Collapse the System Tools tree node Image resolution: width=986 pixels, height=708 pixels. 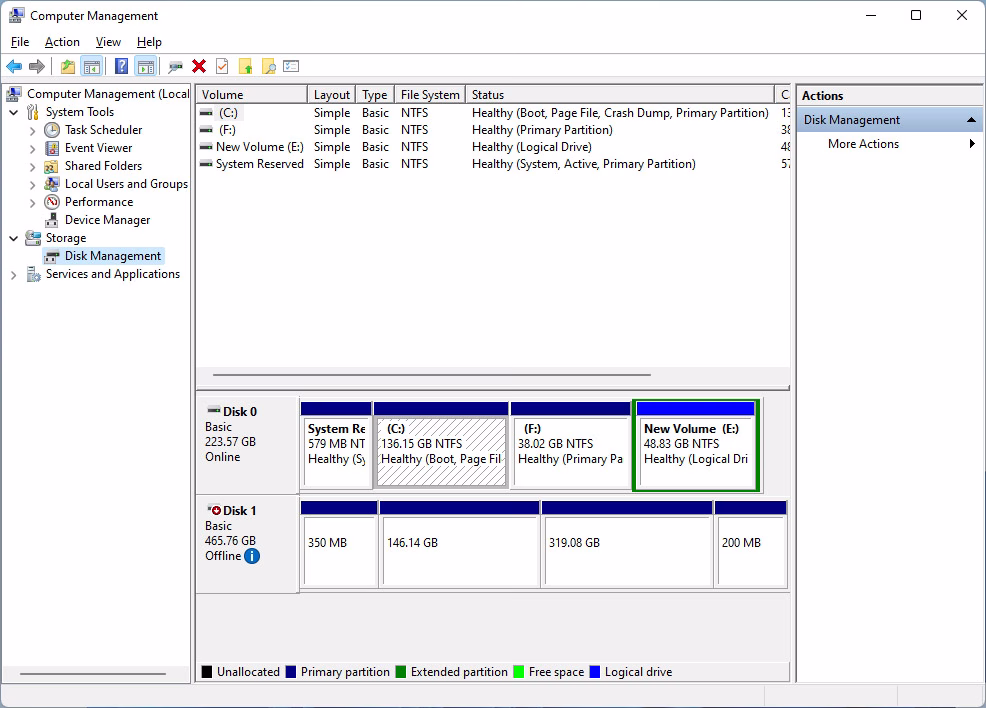coord(14,112)
